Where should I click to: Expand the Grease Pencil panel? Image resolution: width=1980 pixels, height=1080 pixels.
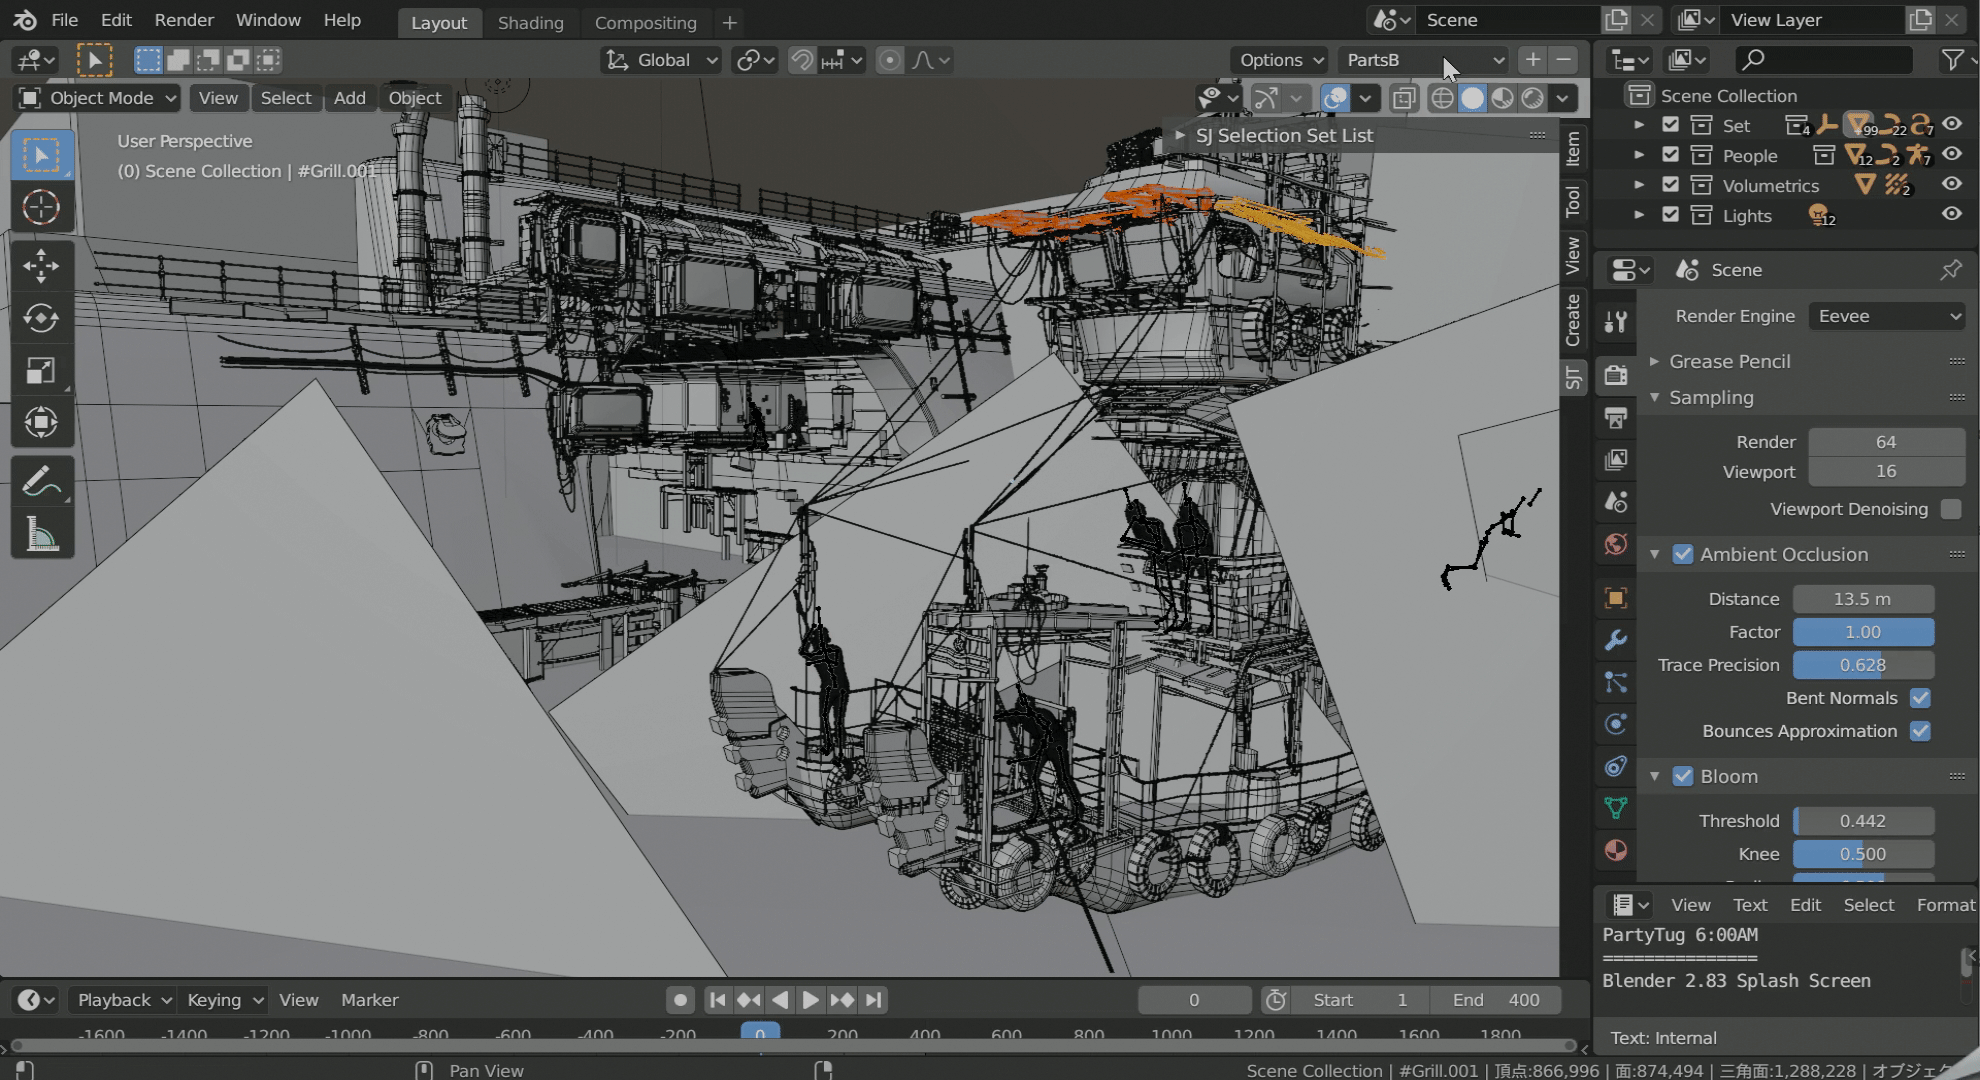[1729, 361]
